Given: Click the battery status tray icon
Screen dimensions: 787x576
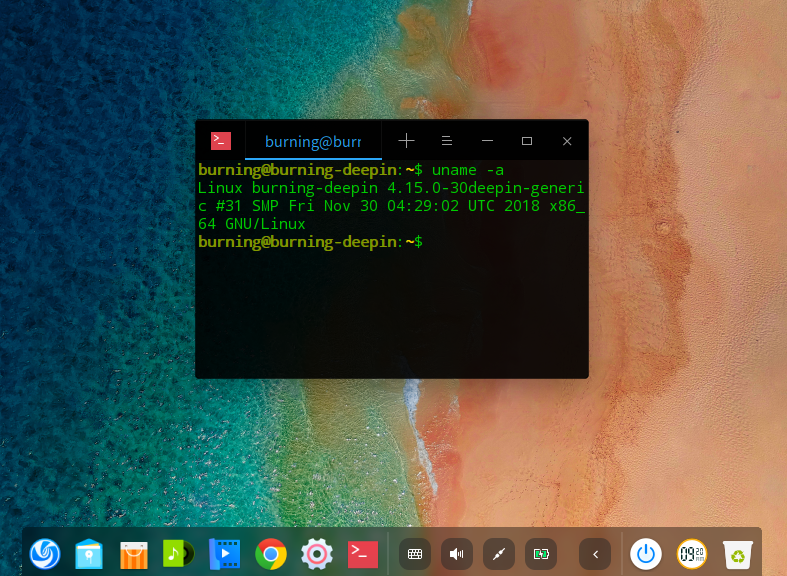Looking at the screenshot, I should coord(541,554).
